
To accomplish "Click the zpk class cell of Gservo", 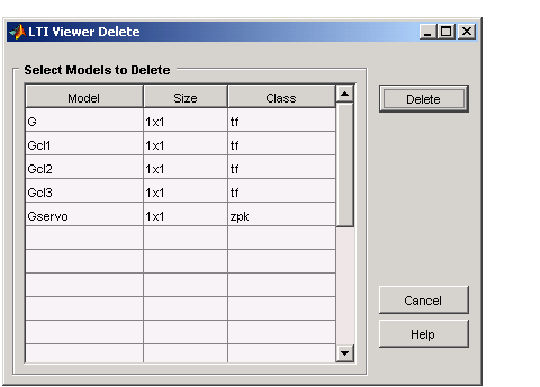I will (x=281, y=215).
